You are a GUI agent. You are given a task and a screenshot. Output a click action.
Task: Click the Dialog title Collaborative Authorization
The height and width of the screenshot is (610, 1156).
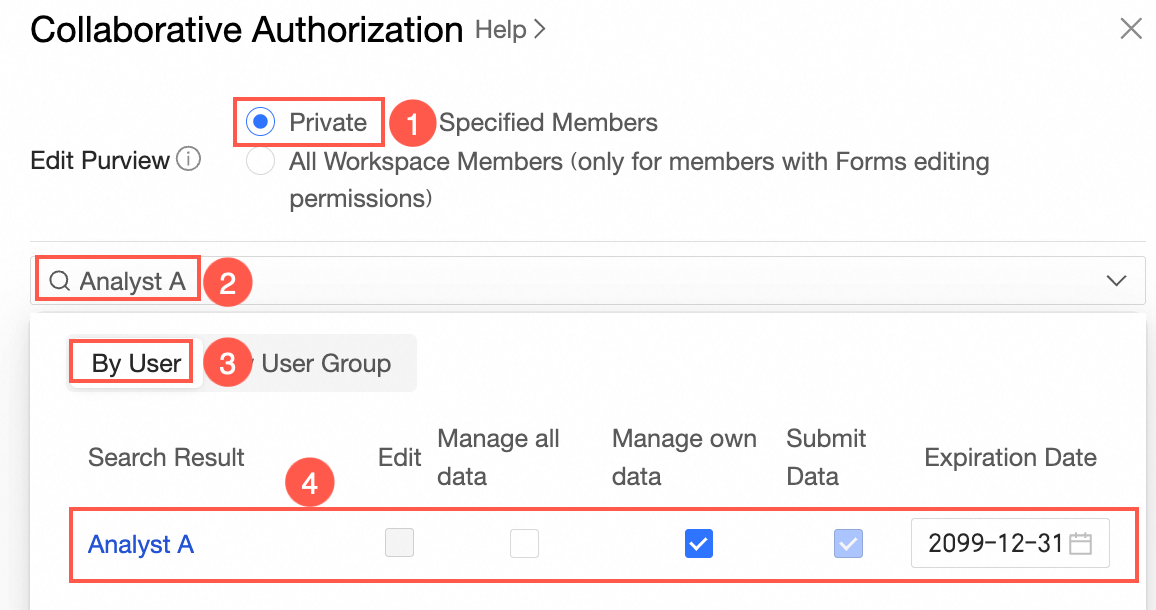point(246,30)
